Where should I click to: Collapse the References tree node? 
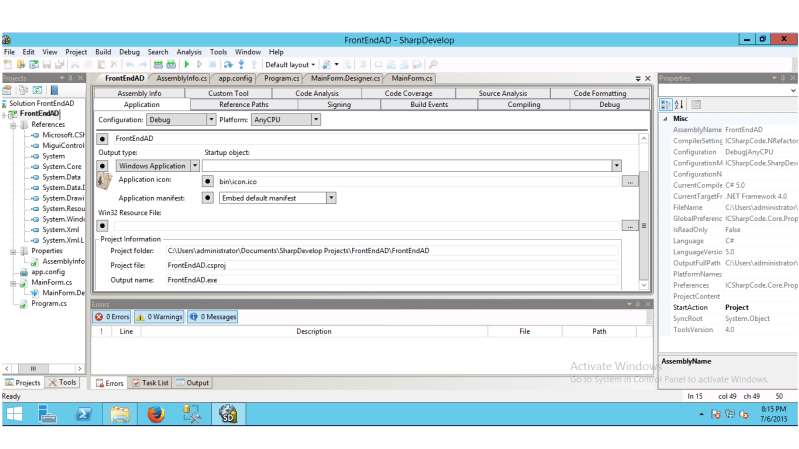coord(14,125)
